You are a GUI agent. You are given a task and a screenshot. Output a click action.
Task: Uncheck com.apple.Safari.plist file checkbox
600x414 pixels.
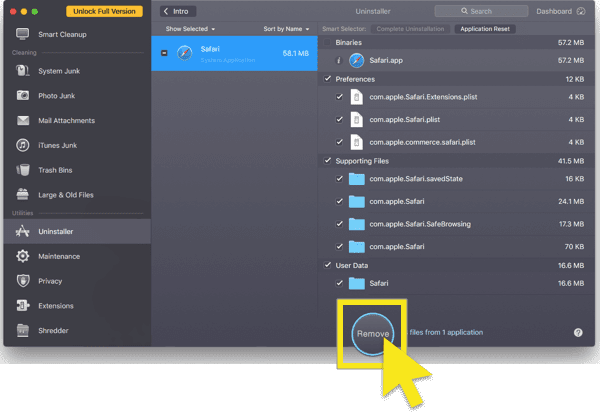pos(341,119)
